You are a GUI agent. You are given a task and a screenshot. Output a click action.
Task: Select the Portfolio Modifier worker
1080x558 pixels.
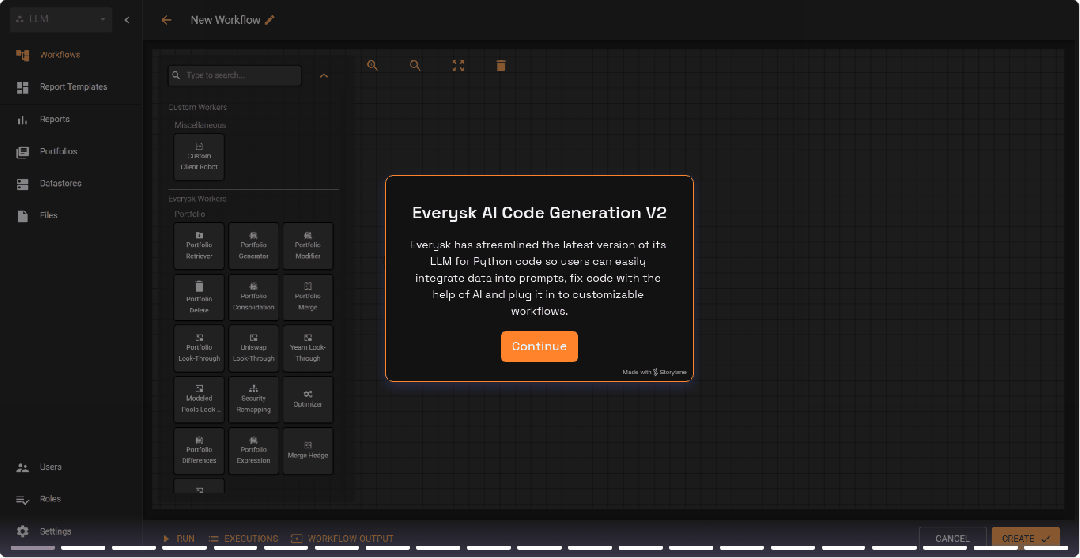pos(308,246)
